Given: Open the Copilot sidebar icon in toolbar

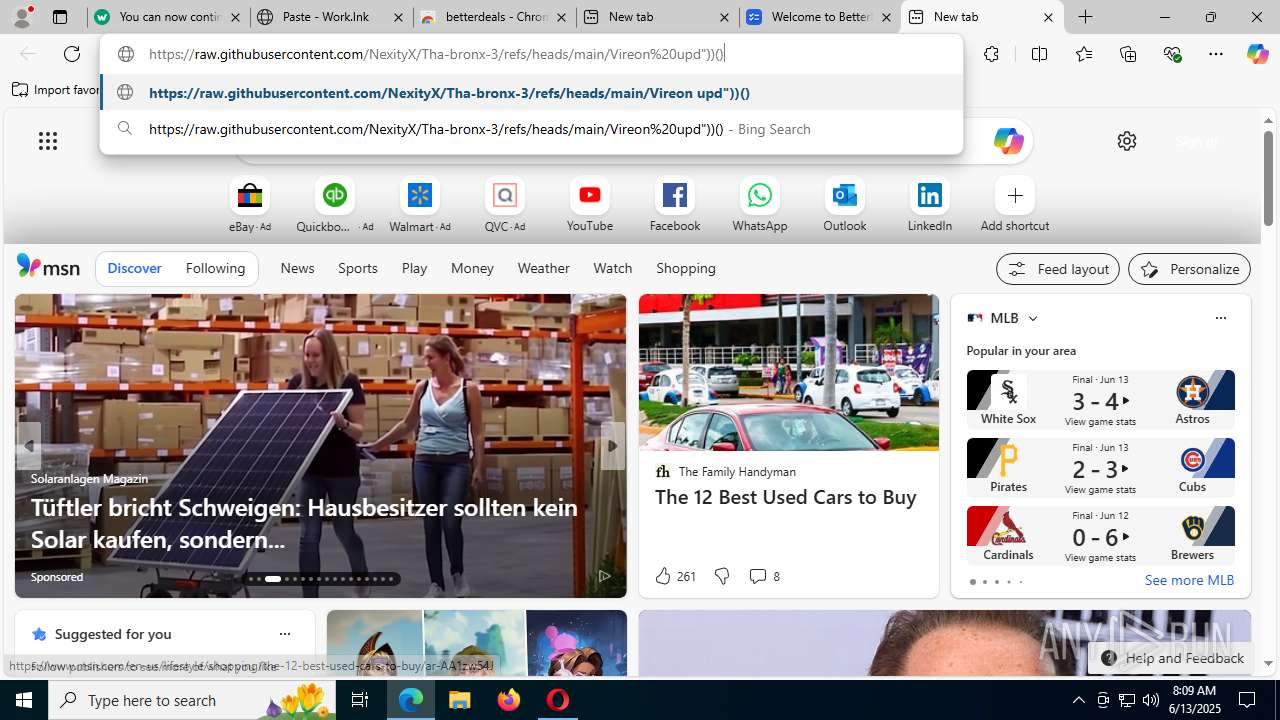Looking at the screenshot, I should click(1257, 54).
